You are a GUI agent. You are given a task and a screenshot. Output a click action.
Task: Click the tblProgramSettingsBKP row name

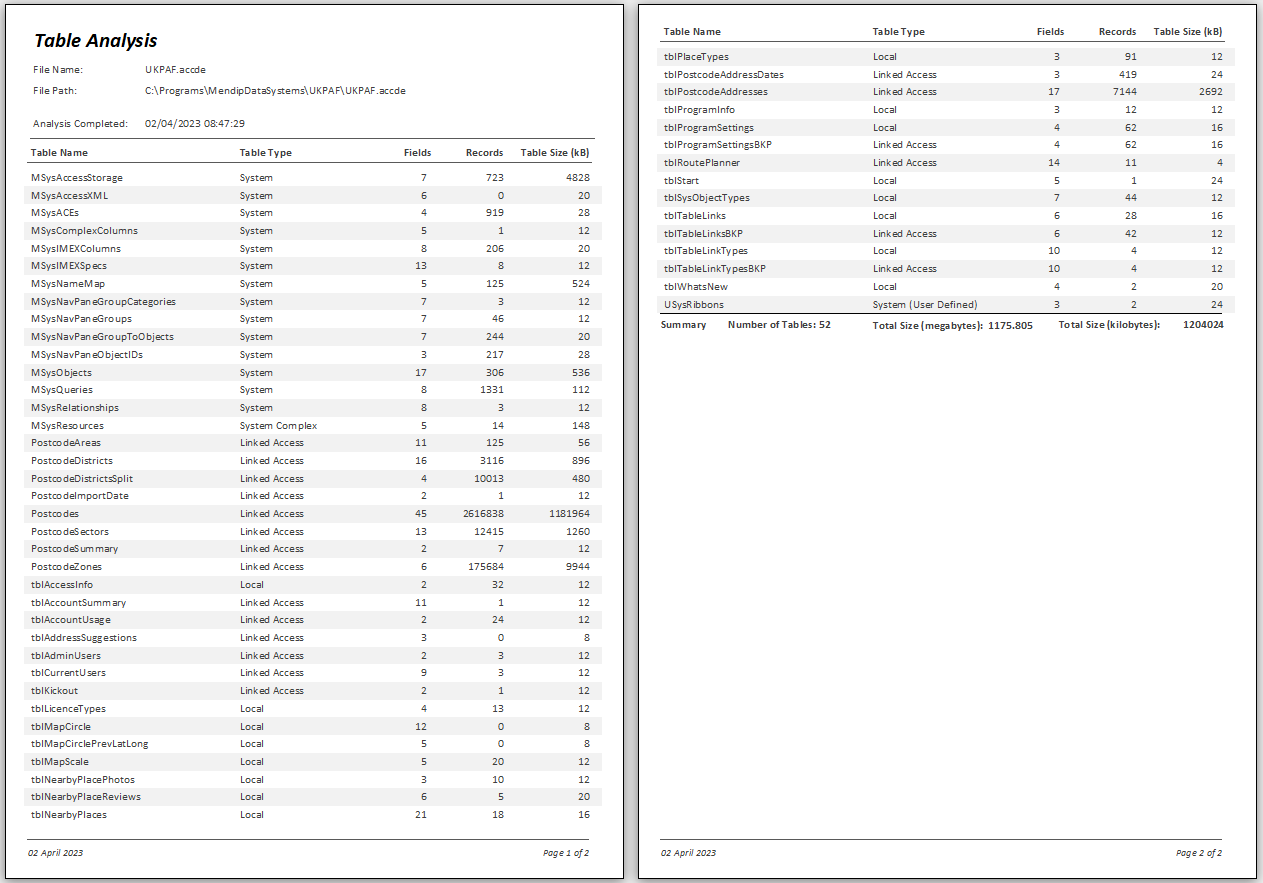718,145
